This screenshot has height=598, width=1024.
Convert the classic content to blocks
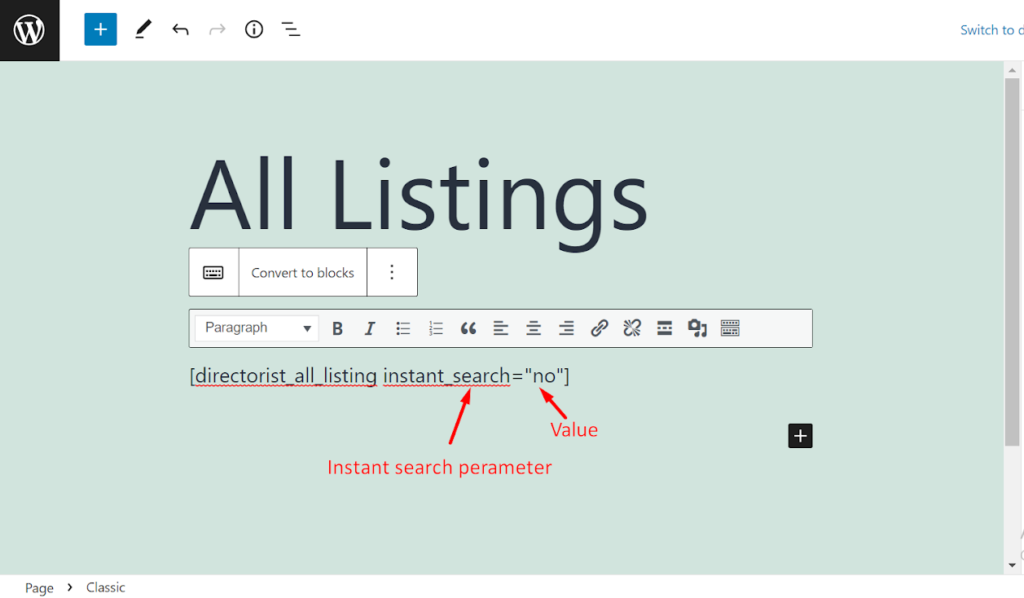302,272
